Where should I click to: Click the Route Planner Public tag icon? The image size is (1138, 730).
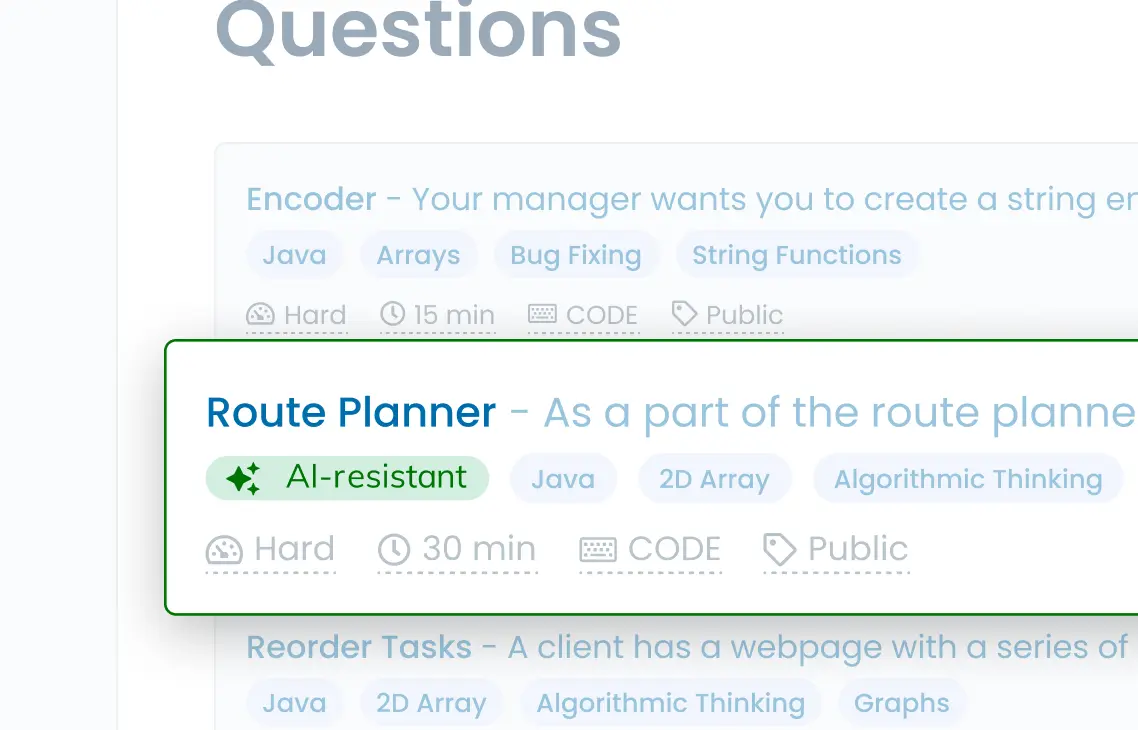pyautogui.click(x=779, y=549)
